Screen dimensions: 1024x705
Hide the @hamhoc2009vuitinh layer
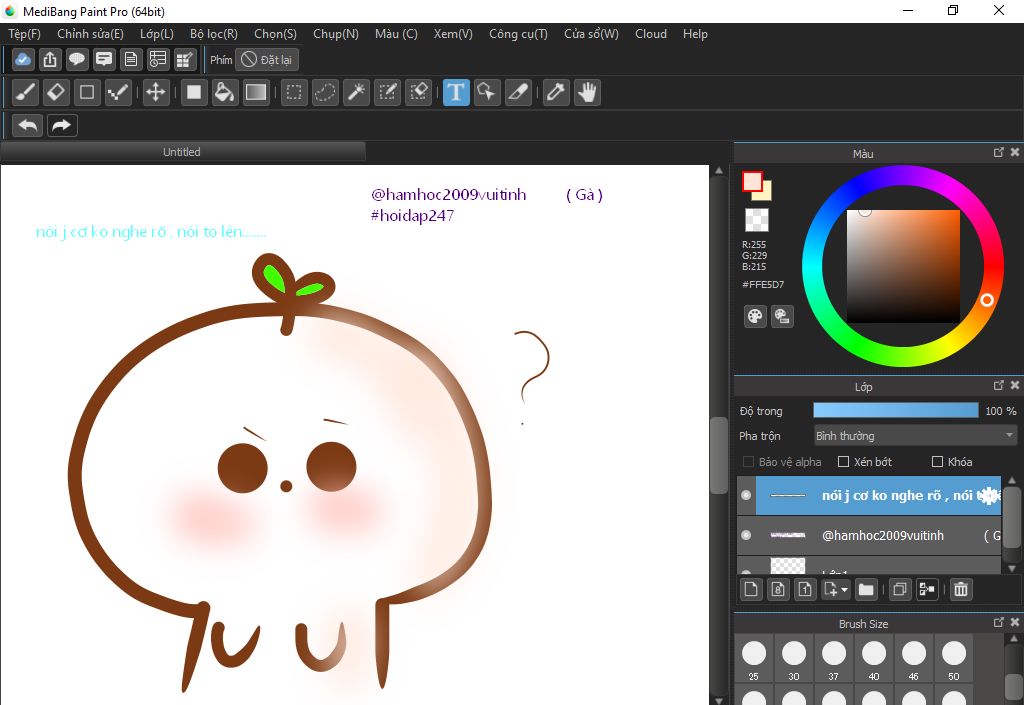[x=746, y=535]
